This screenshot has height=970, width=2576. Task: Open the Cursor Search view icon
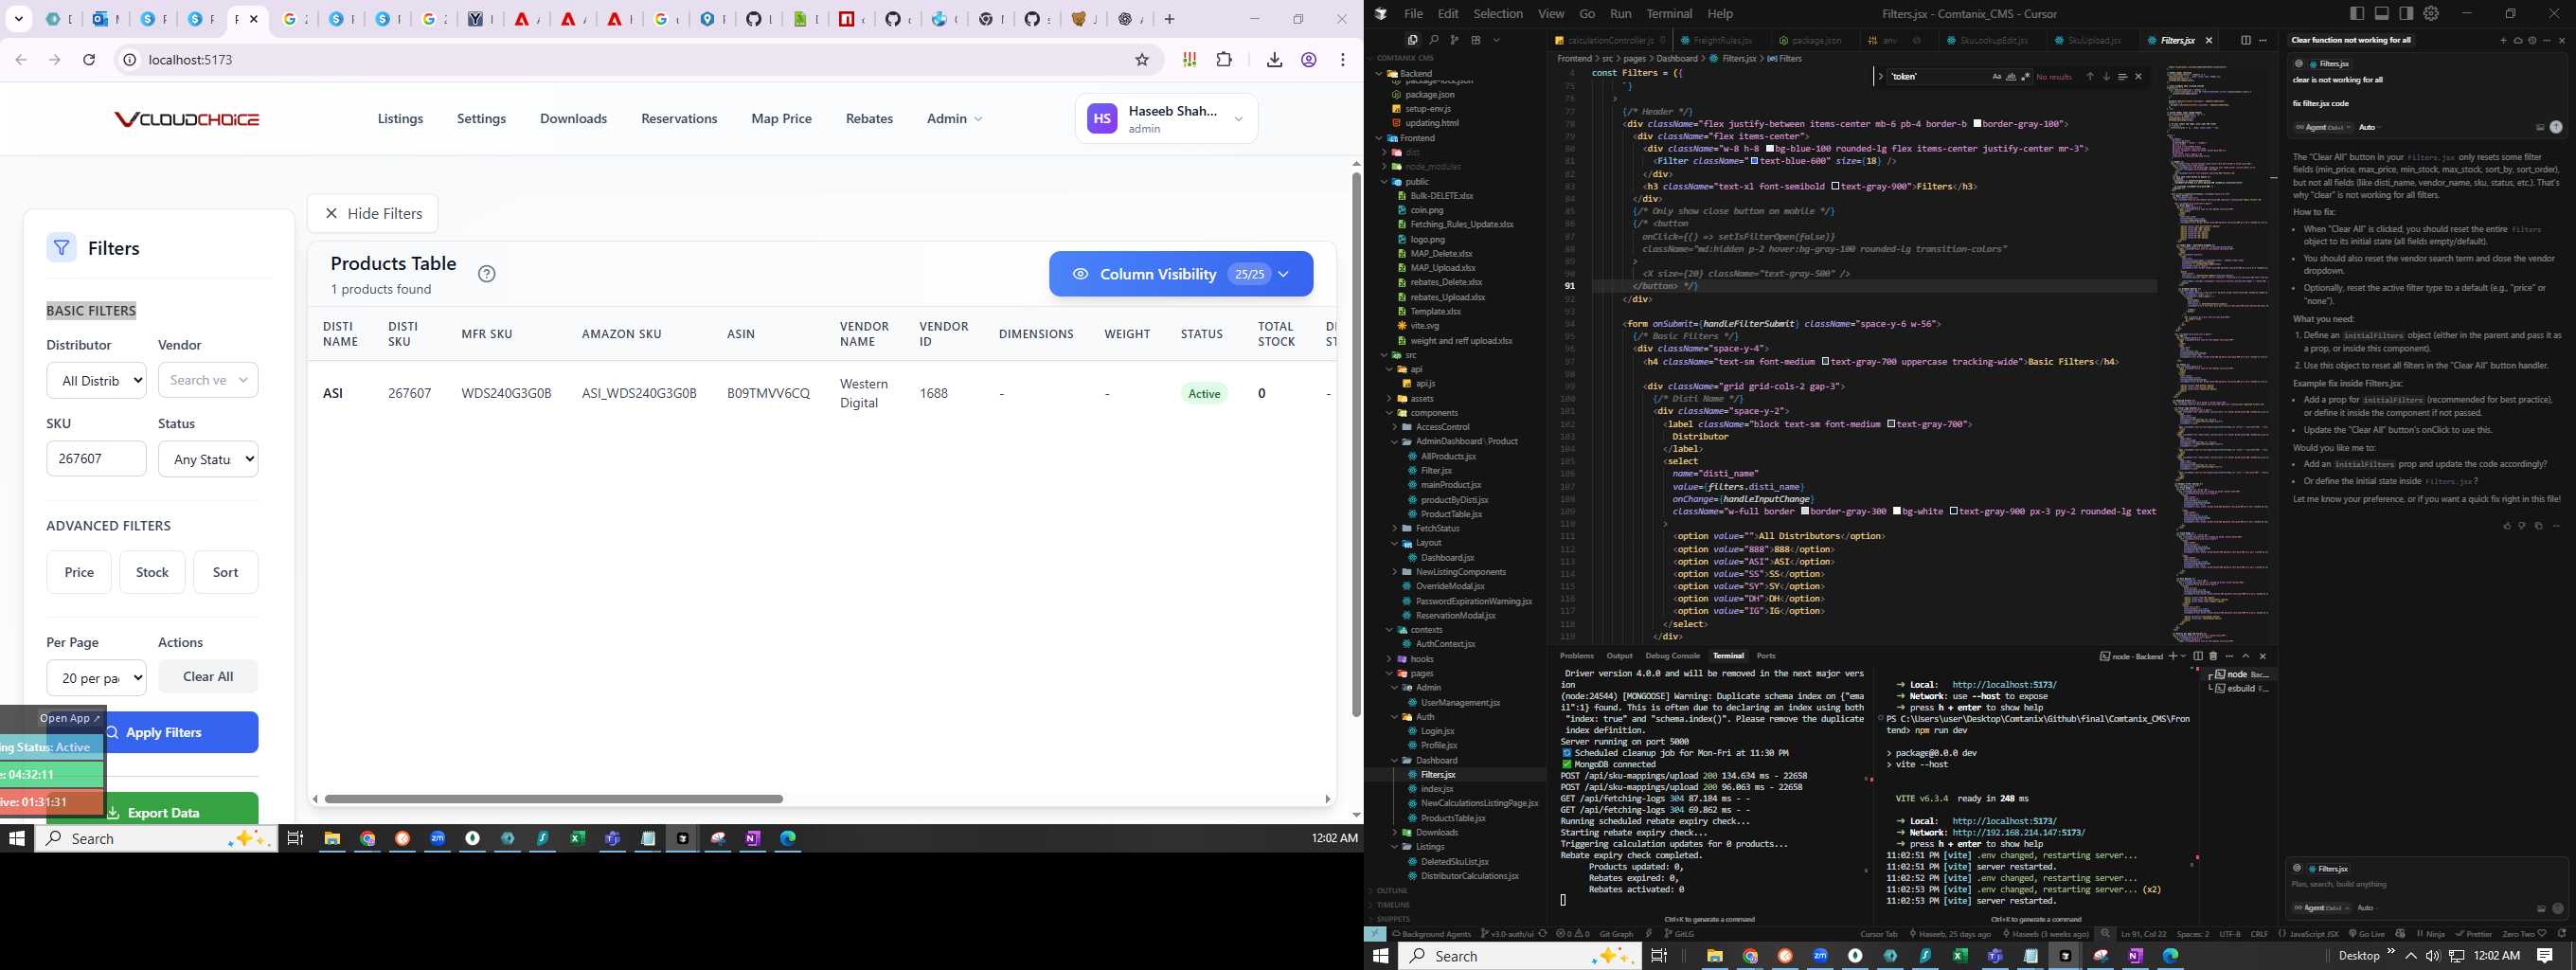click(x=1433, y=40)
